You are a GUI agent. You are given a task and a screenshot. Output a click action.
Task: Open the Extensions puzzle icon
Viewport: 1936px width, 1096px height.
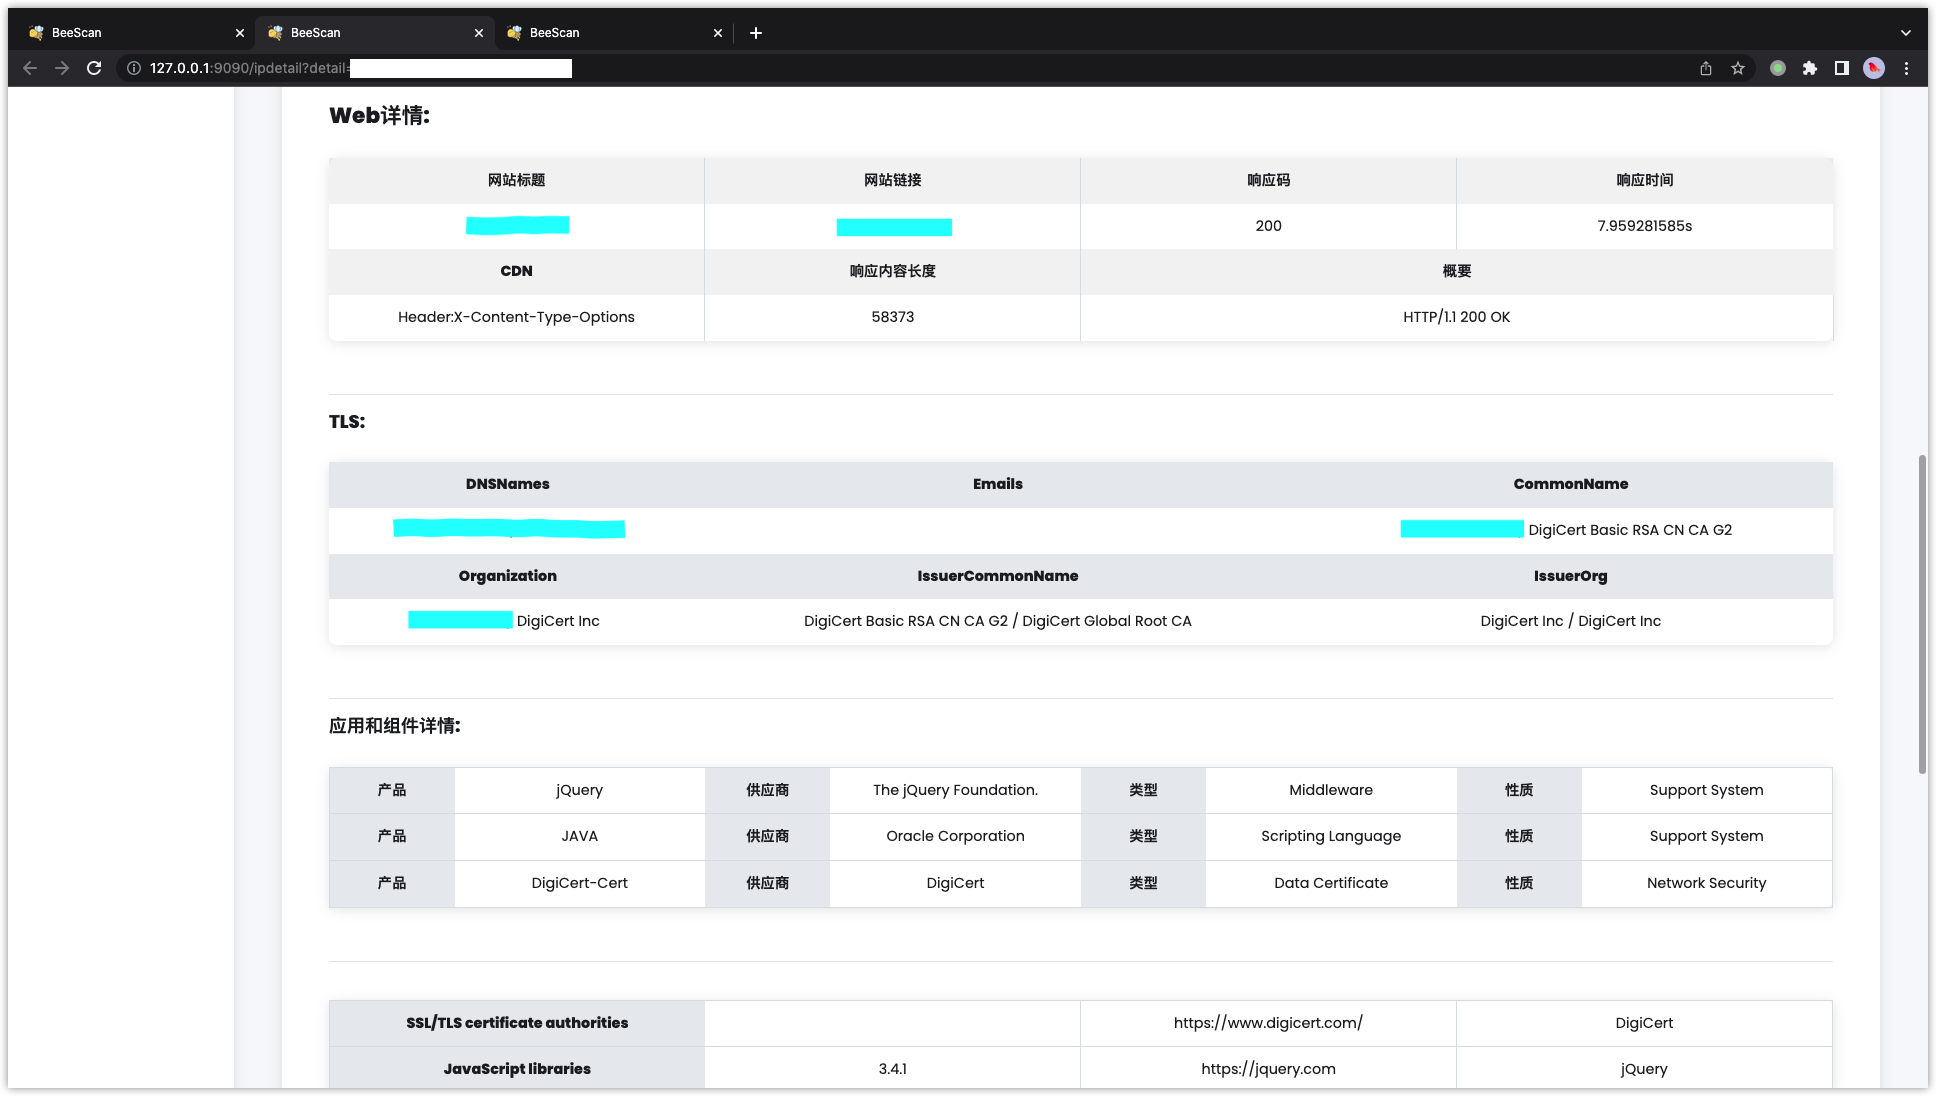click(1810, 68)
